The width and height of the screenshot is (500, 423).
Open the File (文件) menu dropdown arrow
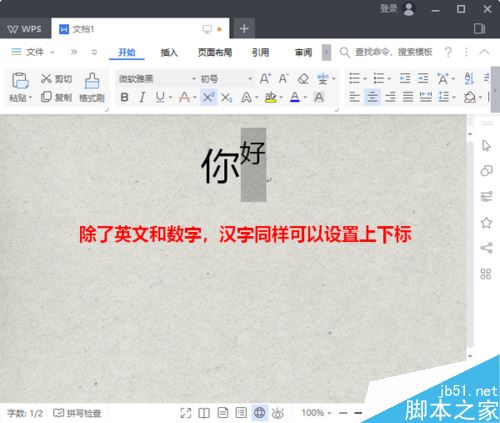[52, 52]
